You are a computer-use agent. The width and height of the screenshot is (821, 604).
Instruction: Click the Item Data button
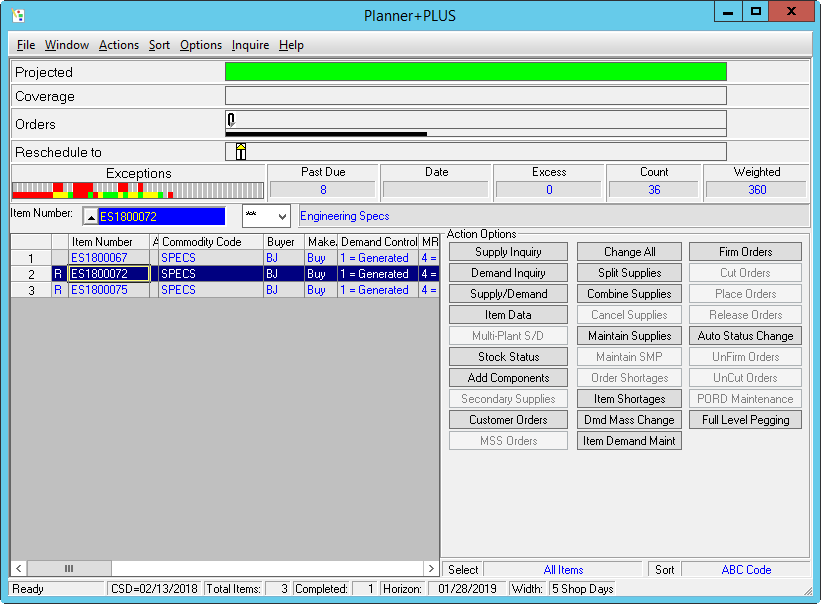(x=508, y=315)
